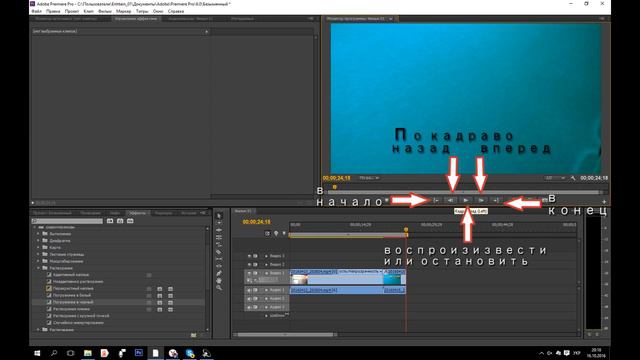
Task: Mute Audio 1 track speaker toggle
Action: [x=249, y=290]
